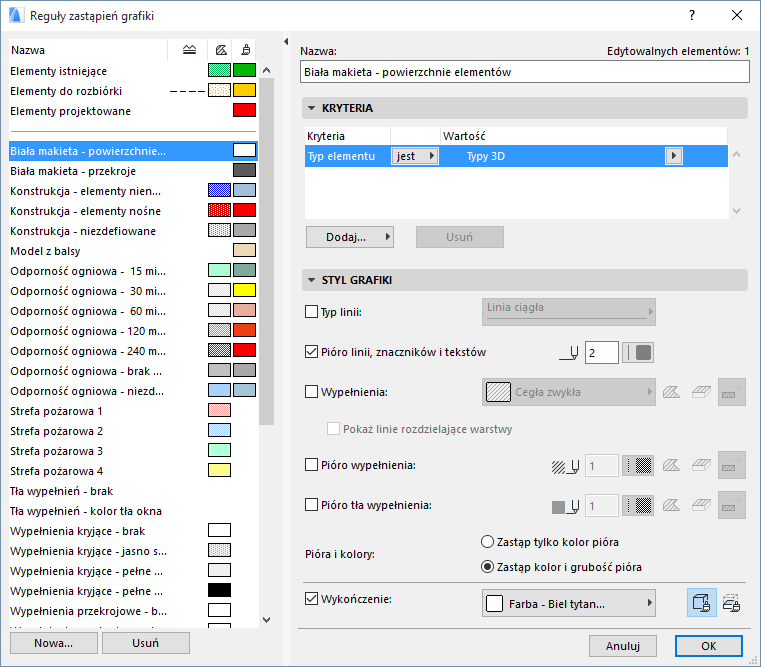Click the line column header icon

[x=189, y=50]
